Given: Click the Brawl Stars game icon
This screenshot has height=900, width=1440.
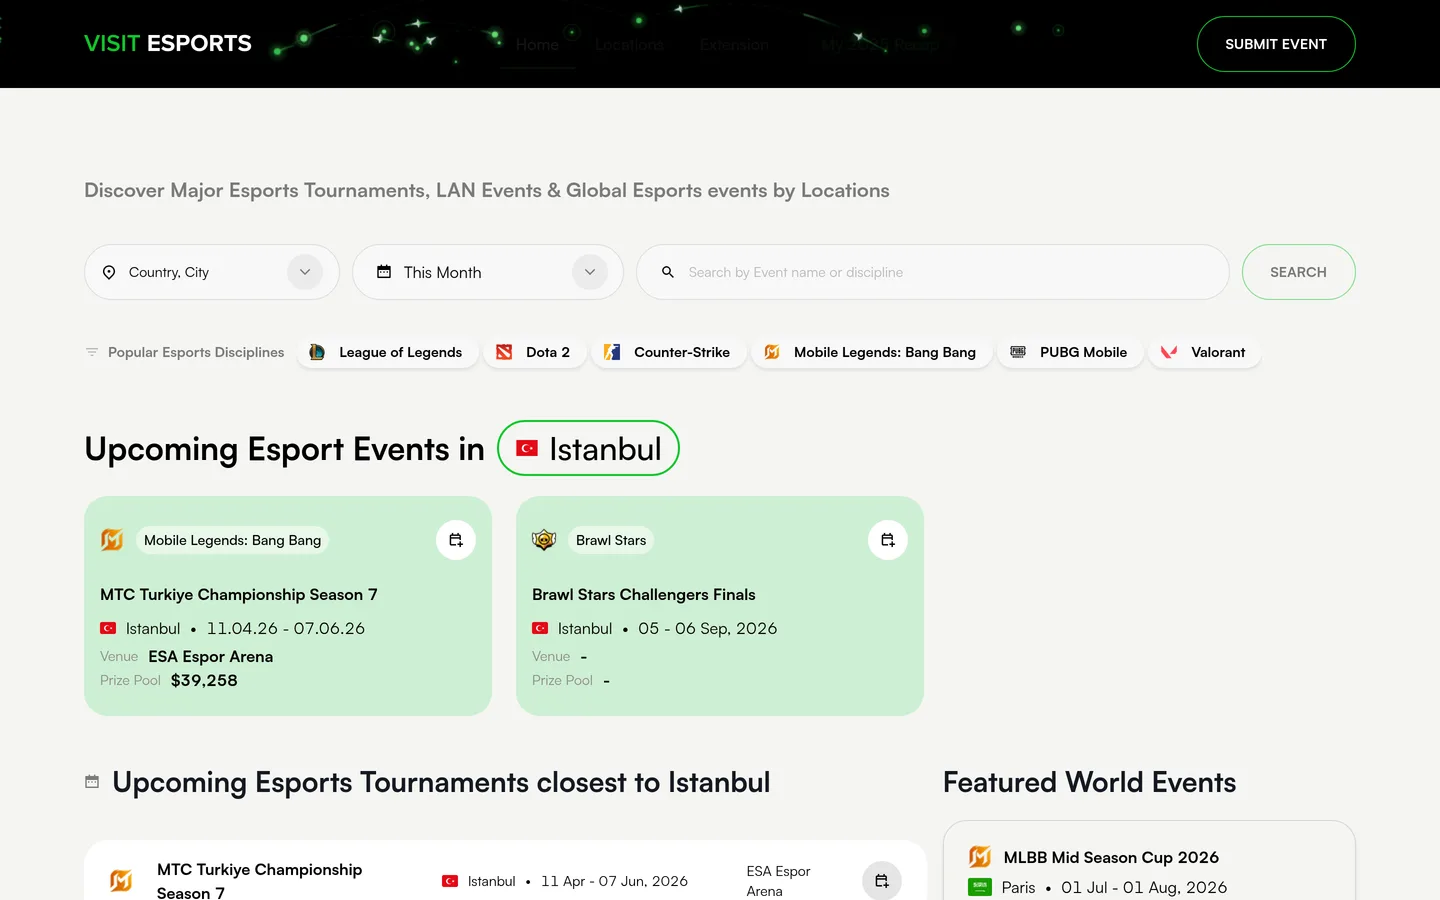Looking at the screenshot, I should (544, 540).
